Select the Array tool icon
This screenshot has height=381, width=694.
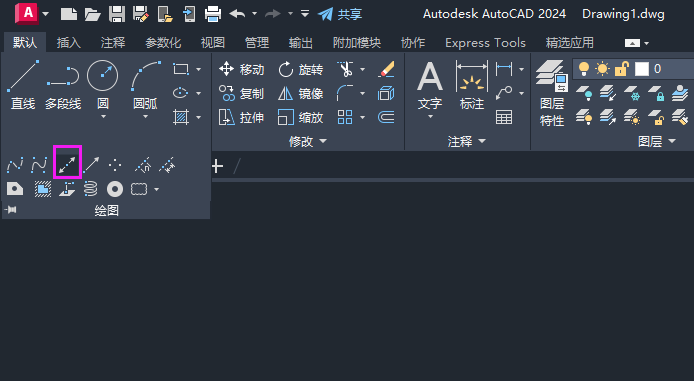click(345, 117)
